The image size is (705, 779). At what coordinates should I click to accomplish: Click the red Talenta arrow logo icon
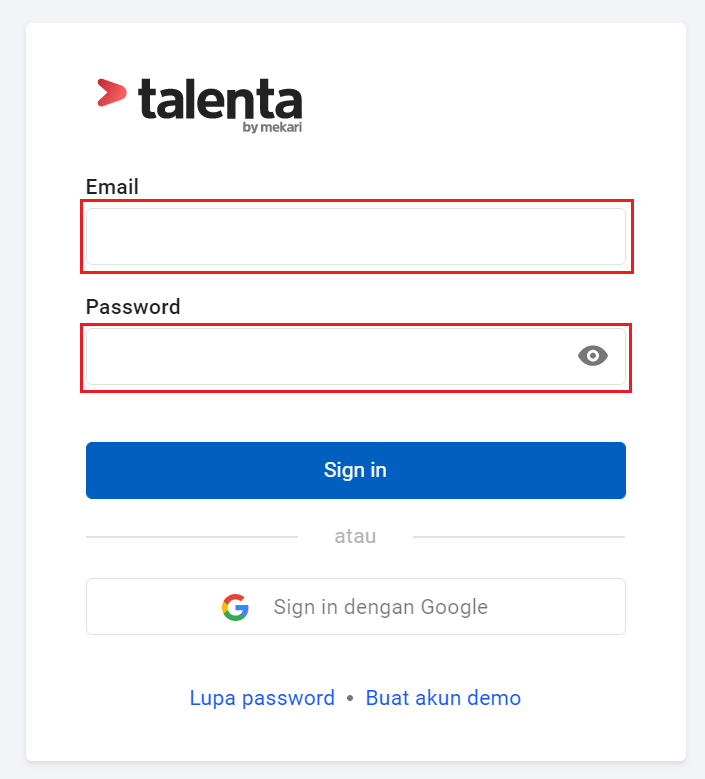(112, 93)
